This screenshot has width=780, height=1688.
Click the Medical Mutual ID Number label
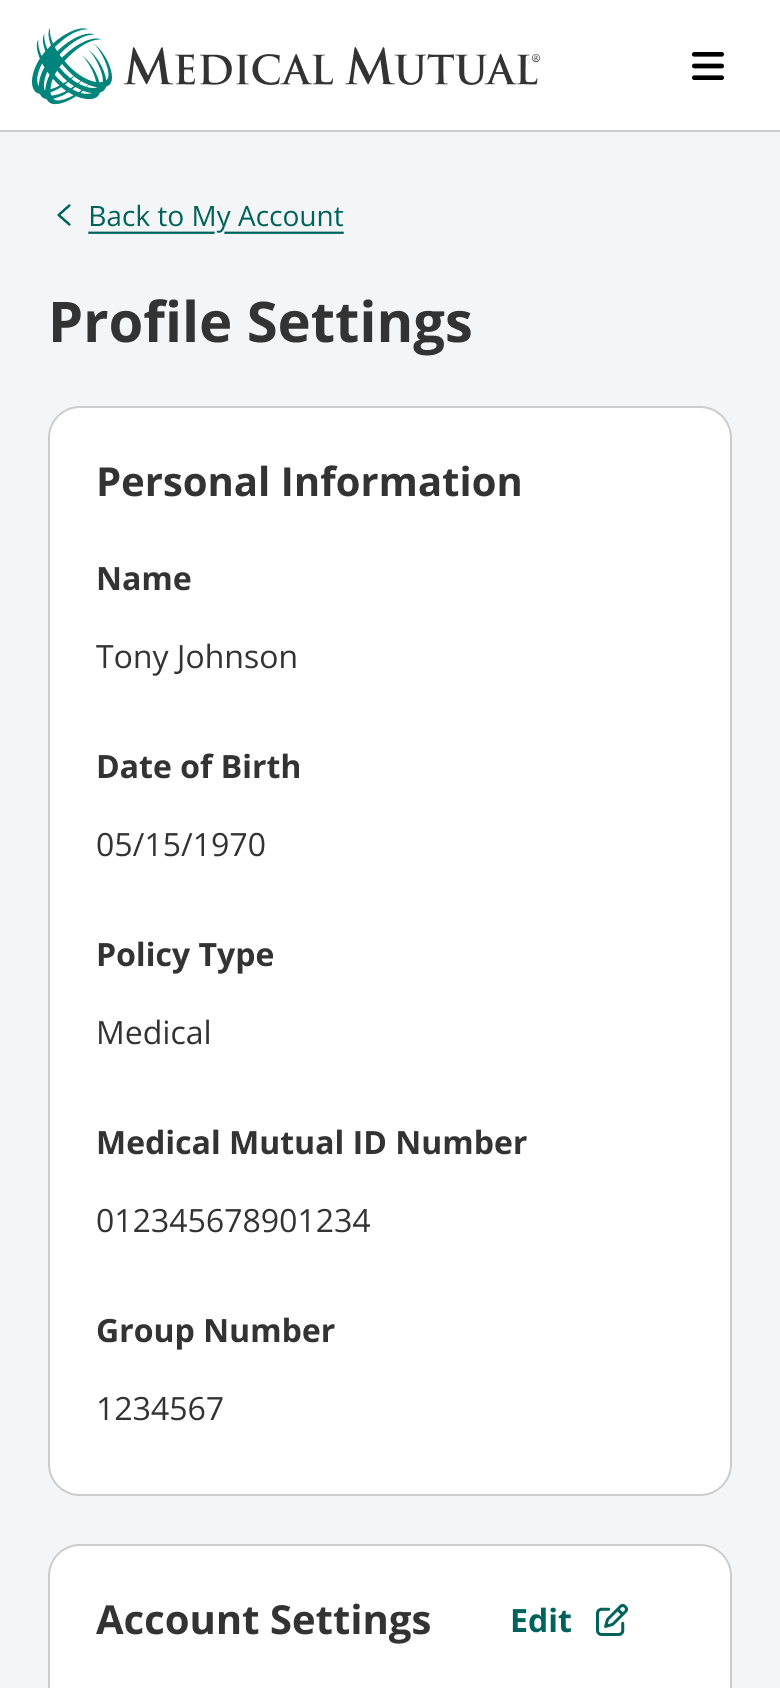point(312,1143)
